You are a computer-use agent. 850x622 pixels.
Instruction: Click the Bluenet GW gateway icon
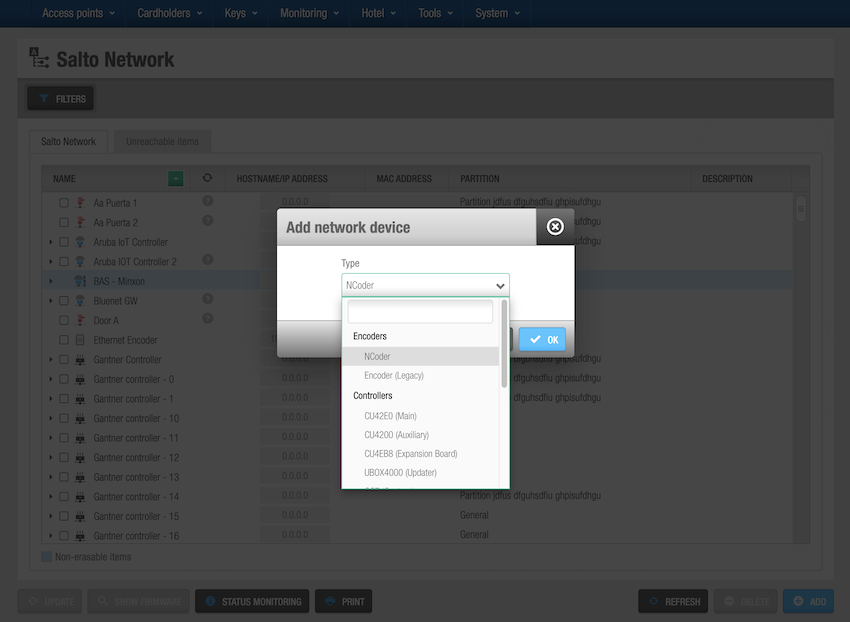point(80,300)
